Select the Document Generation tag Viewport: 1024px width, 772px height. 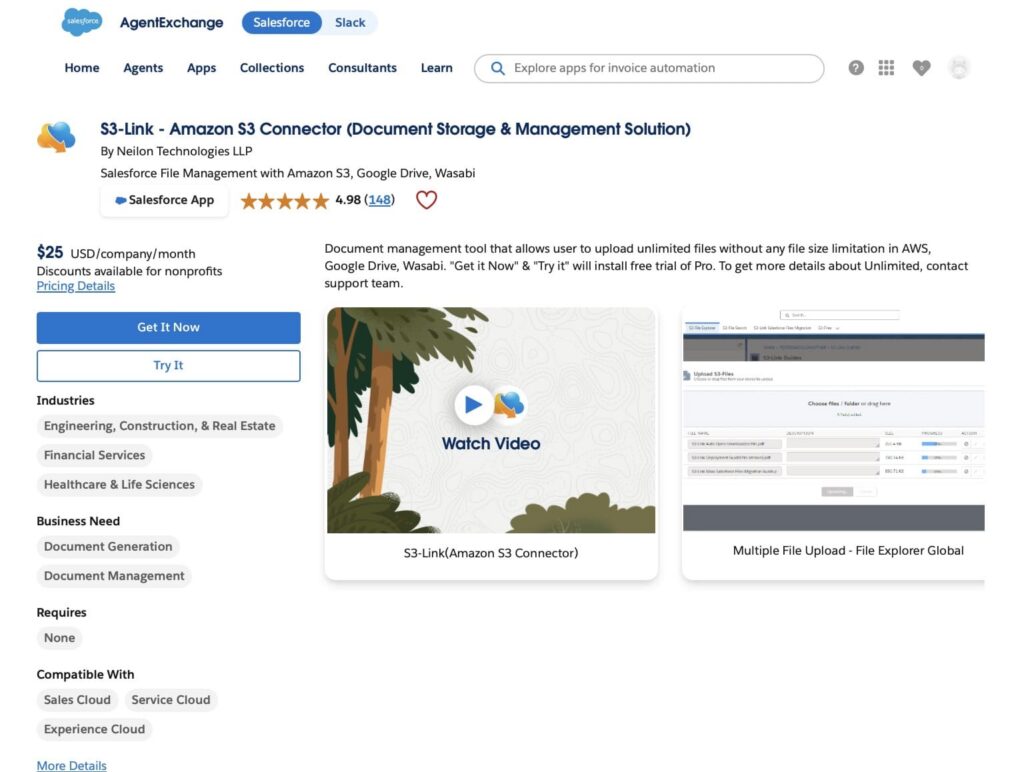point(108,547)
